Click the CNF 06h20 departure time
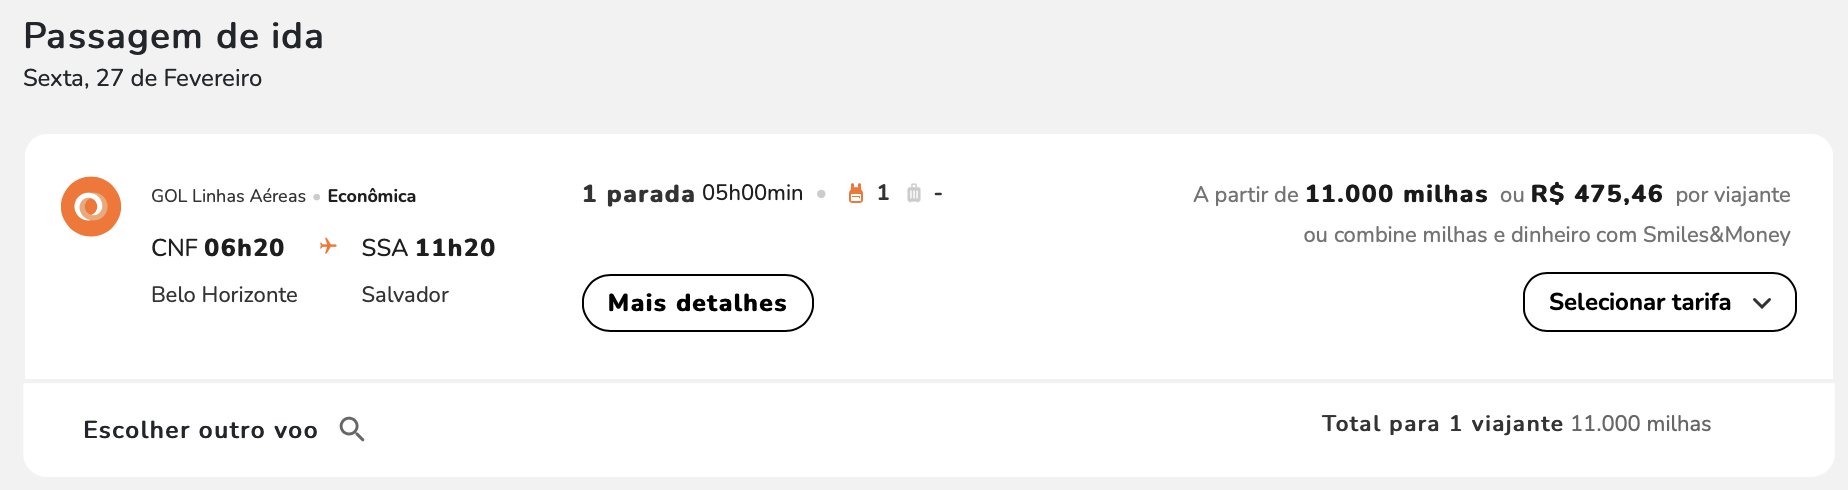The width and height of the screenshot is (1848, 490). (218, 247)
